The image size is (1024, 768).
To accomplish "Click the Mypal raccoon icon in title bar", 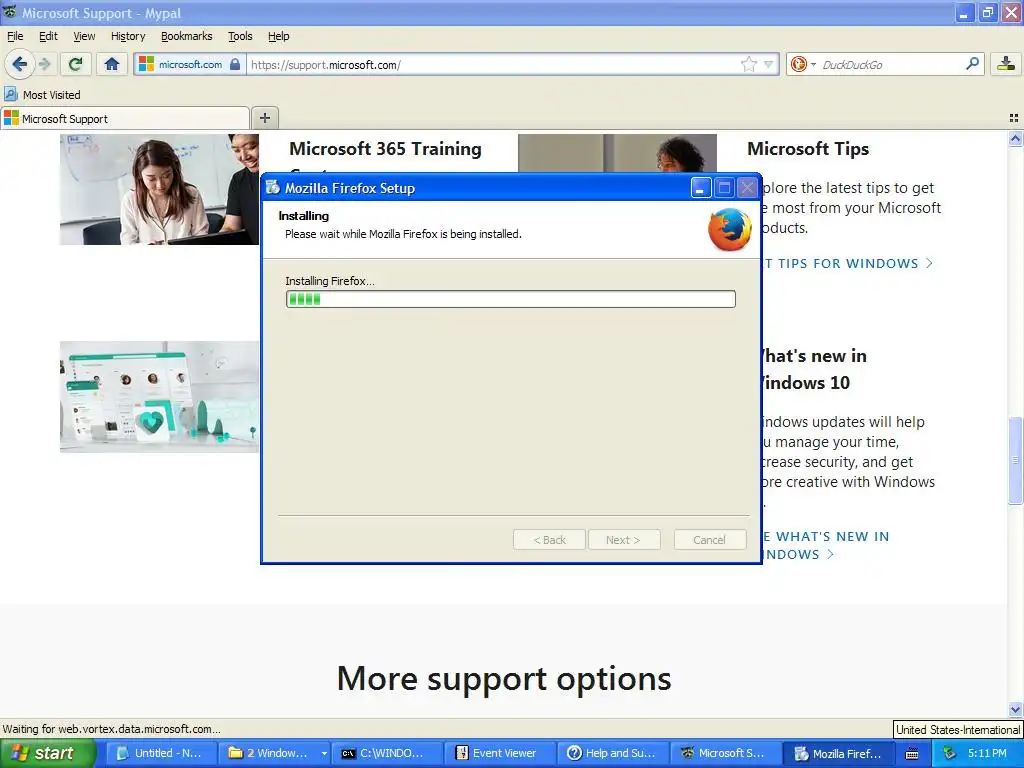I will click(x=10, y=12).
